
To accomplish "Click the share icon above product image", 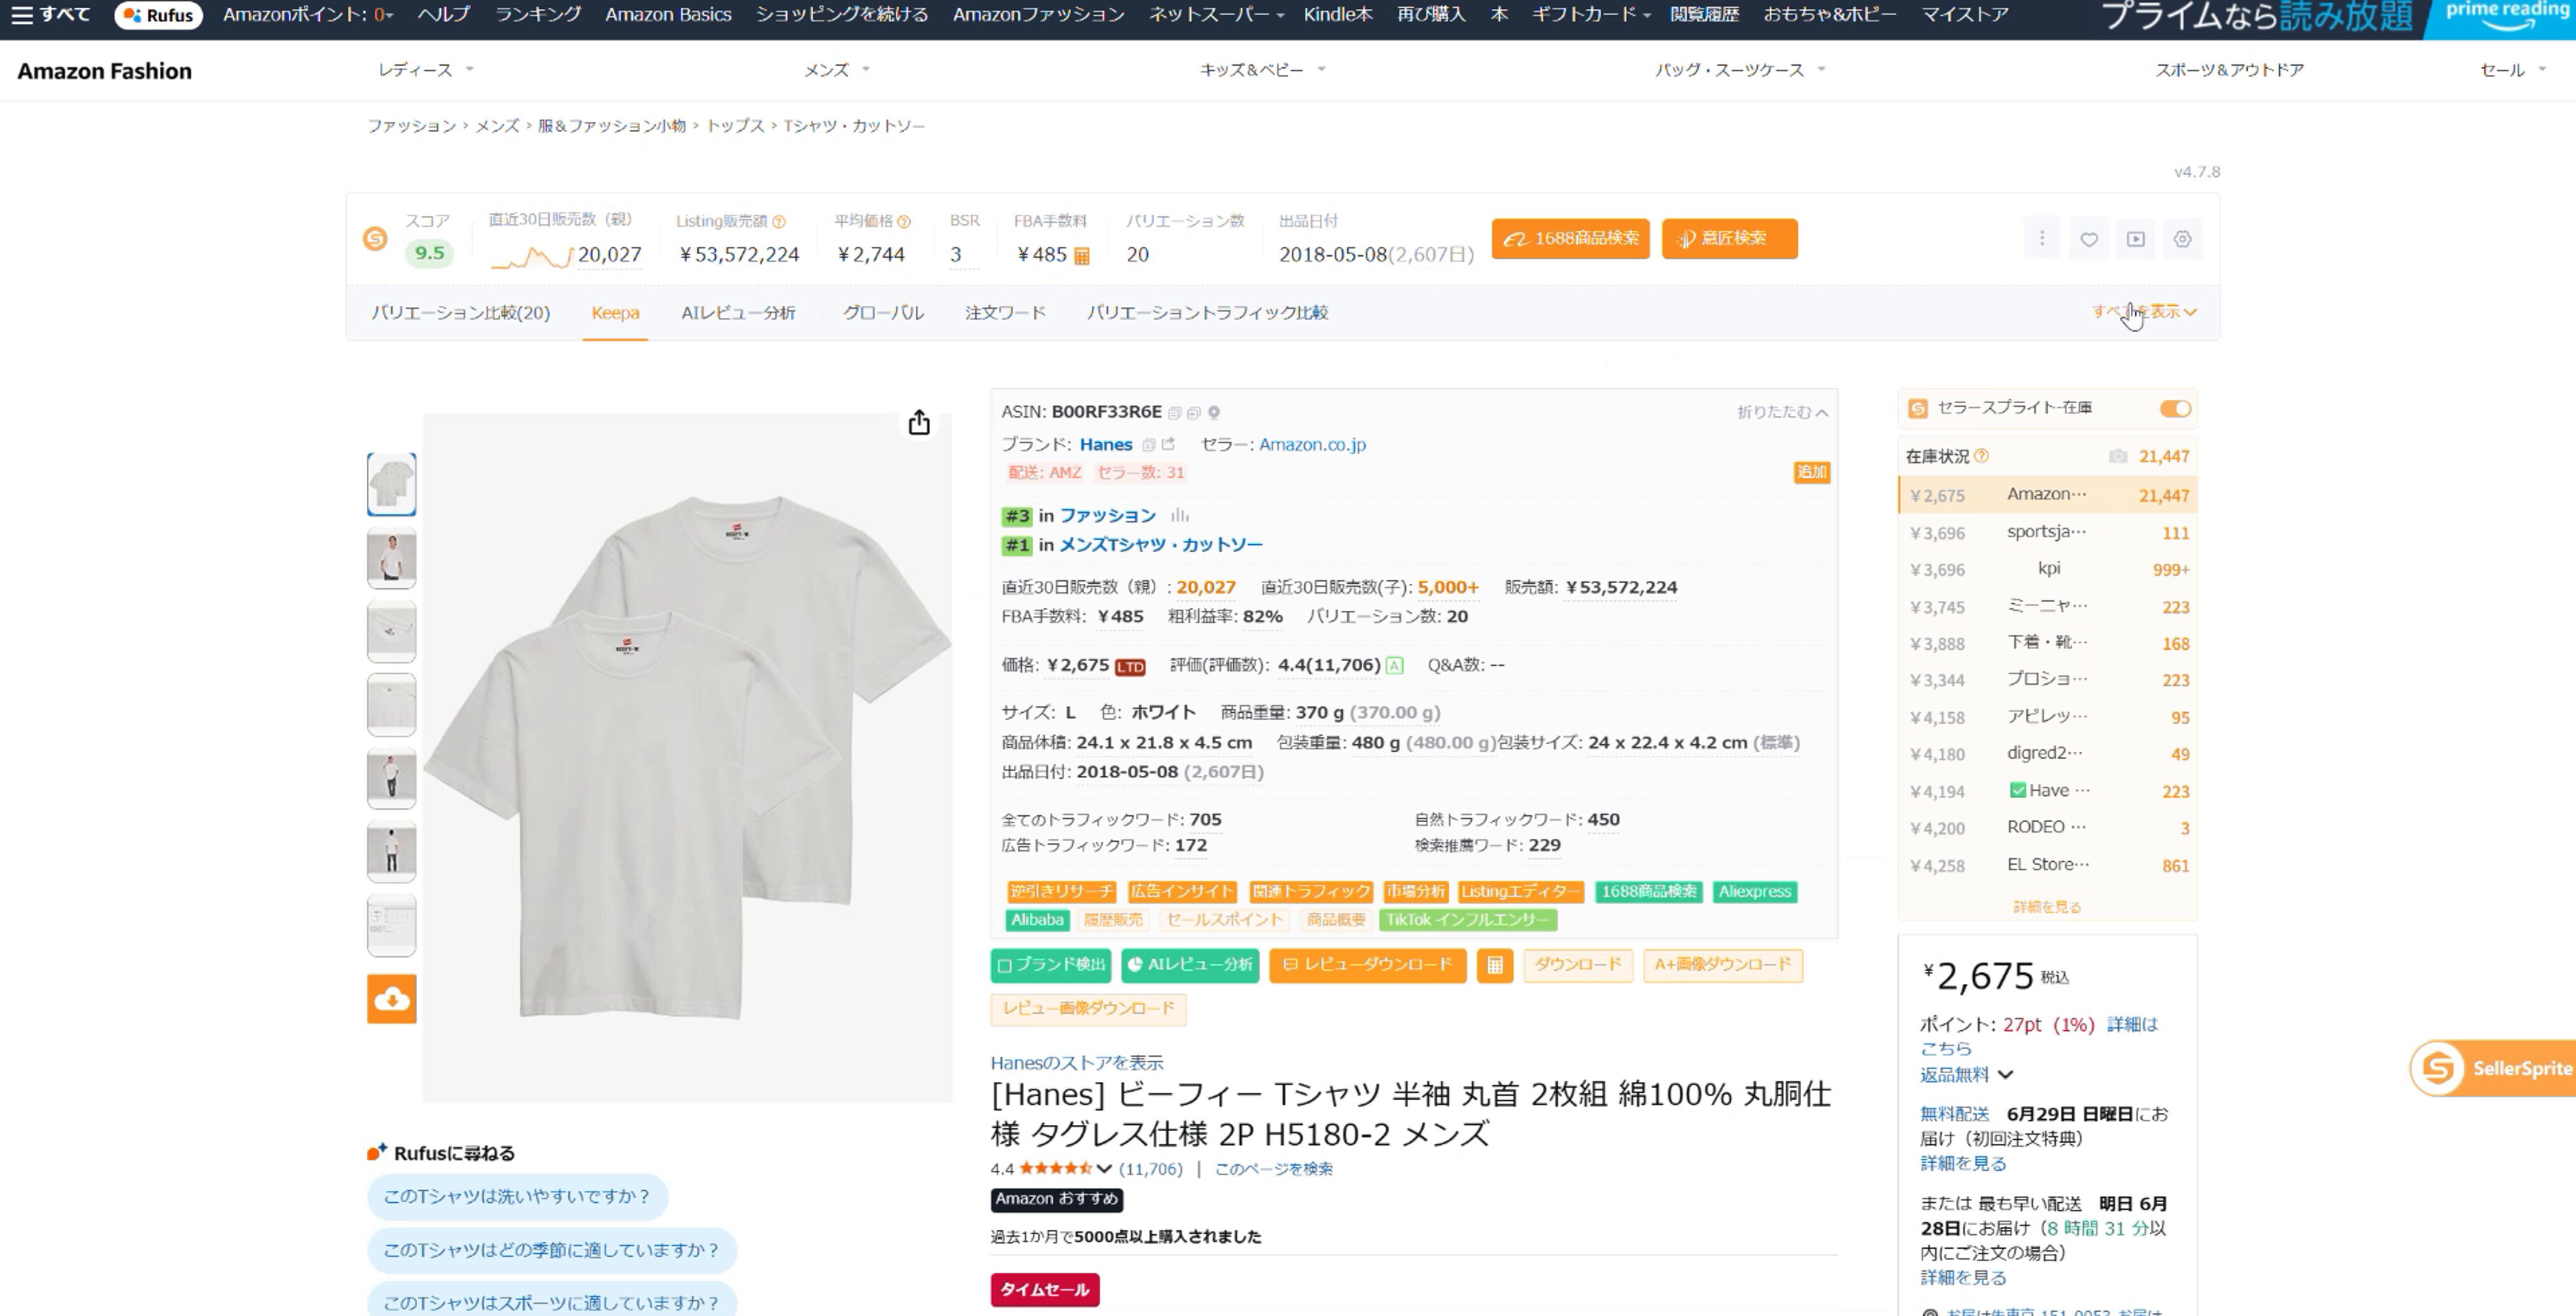I will click(x=919, y=423).
